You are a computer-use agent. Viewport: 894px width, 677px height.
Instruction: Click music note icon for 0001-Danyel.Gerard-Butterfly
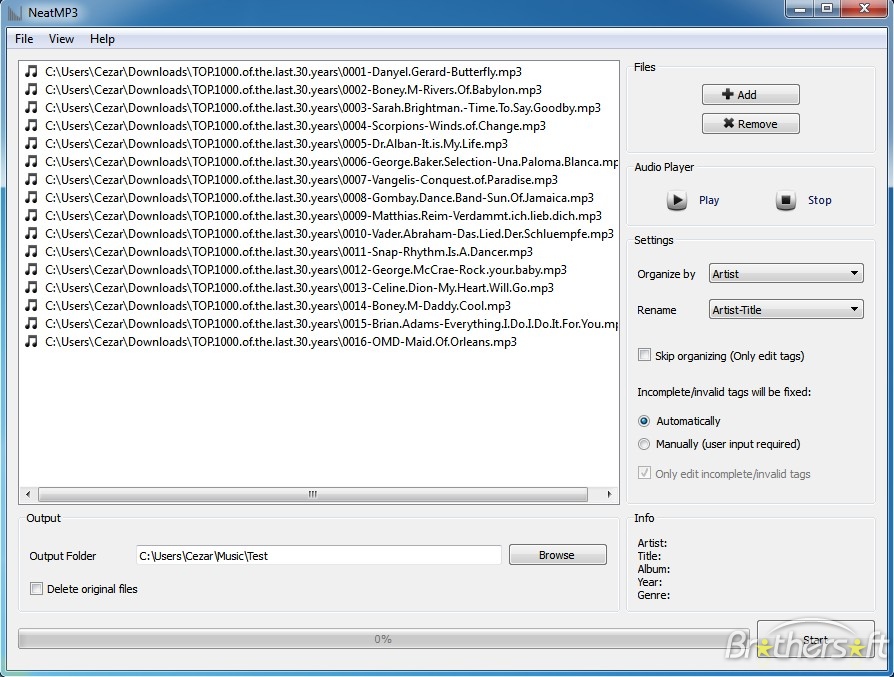point(31,71)
